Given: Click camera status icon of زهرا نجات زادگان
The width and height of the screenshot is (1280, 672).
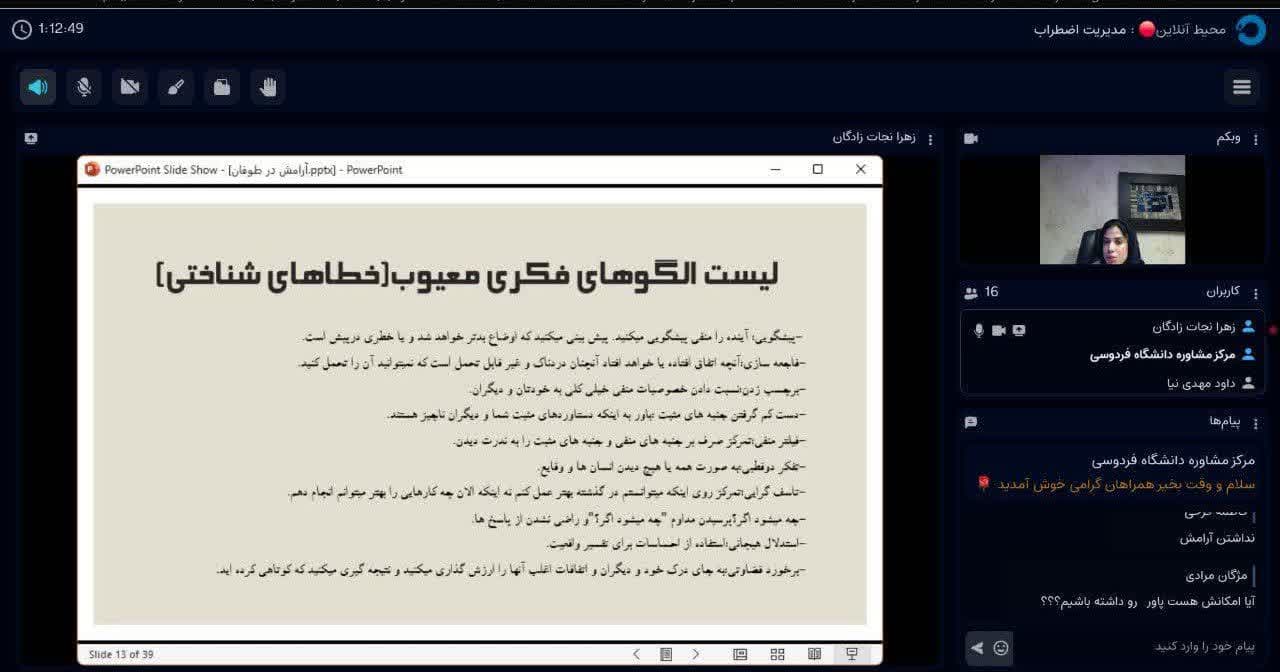Looking at the screenshot, I should pyautogui.click(x=999, y=330).
